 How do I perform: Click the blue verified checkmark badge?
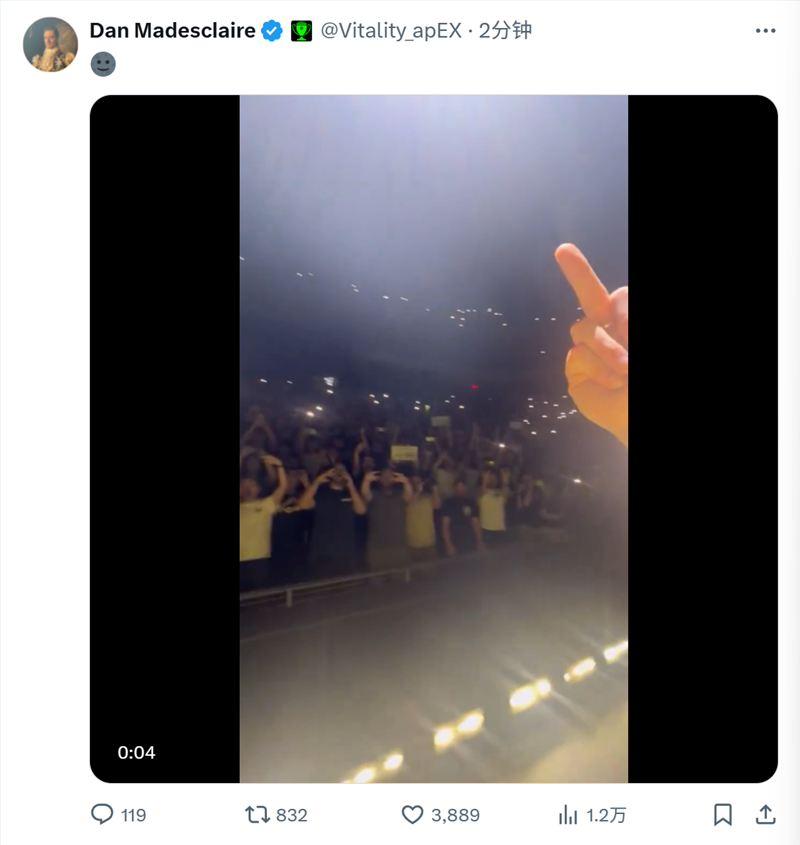pyautogui.click(x=272, y=31)
